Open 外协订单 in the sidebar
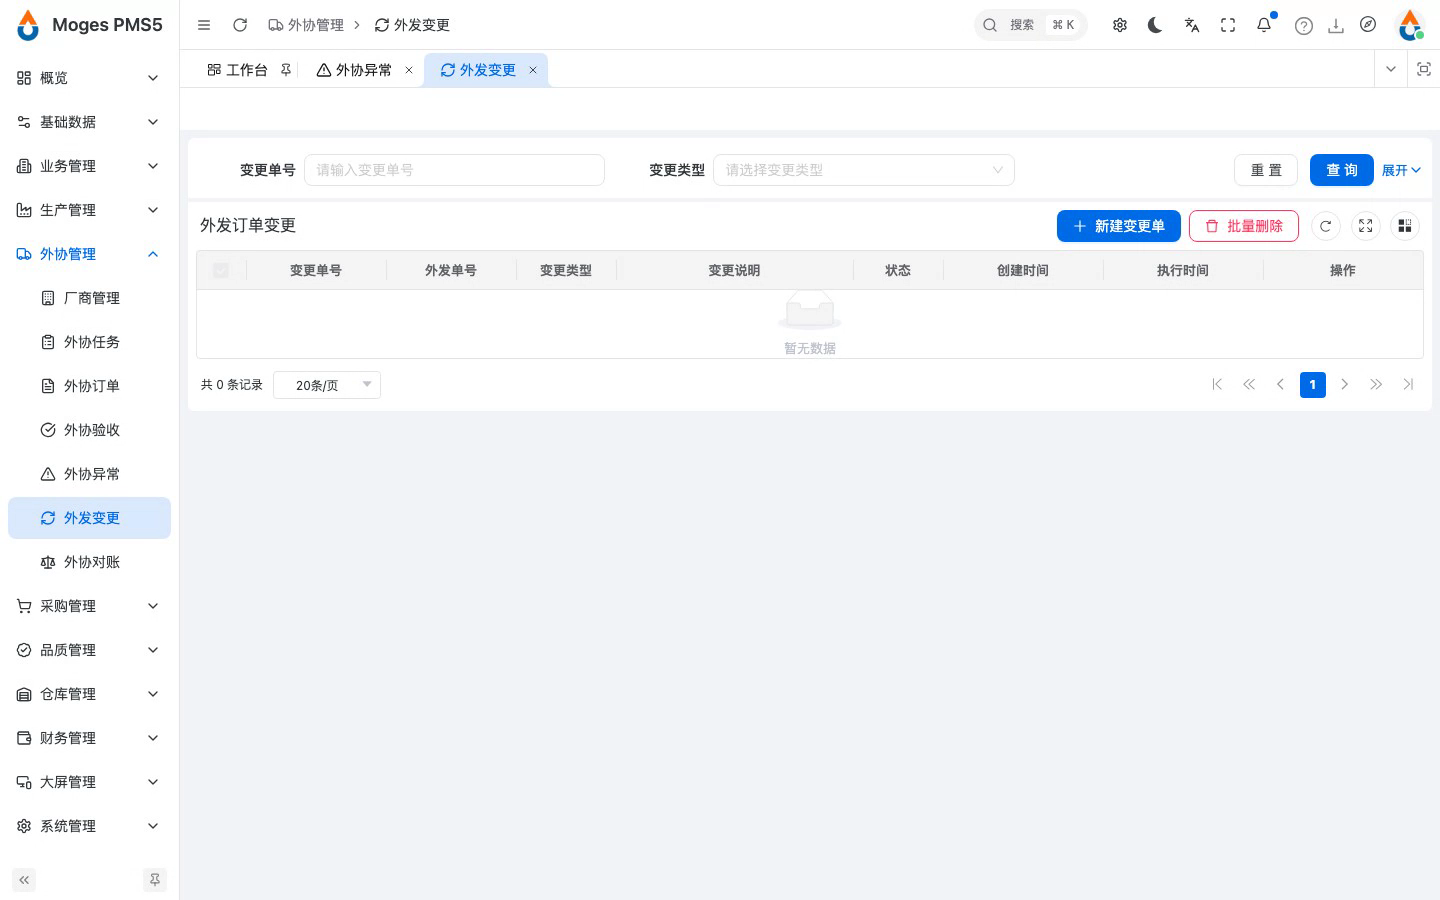 (89, 386)
